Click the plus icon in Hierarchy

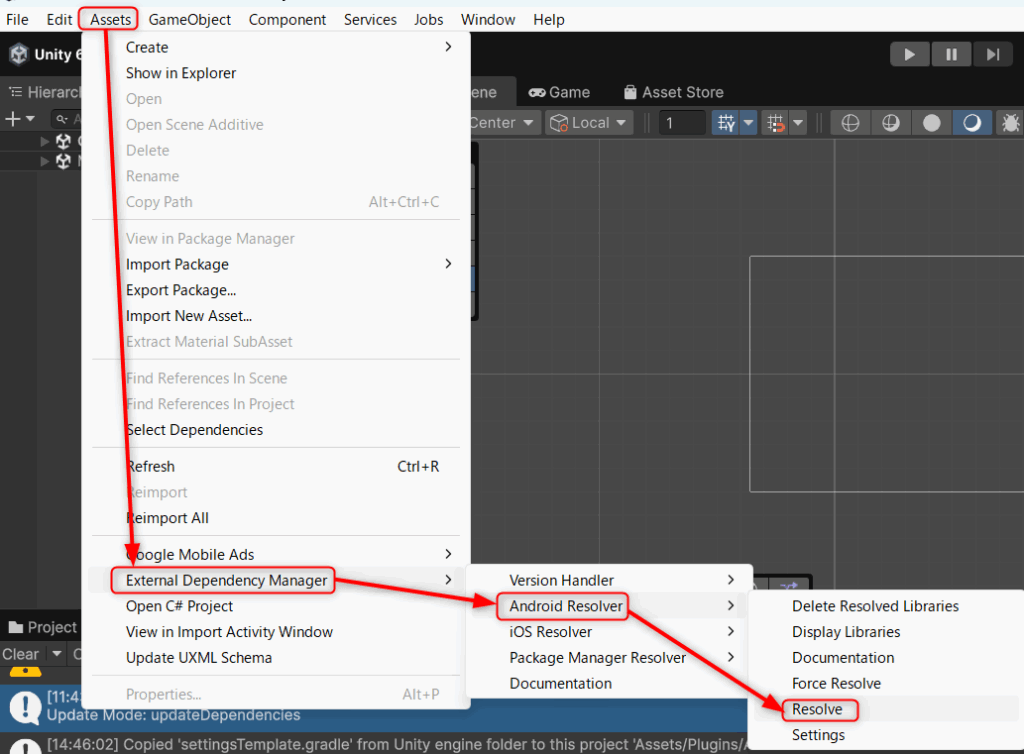coord(12,119)
